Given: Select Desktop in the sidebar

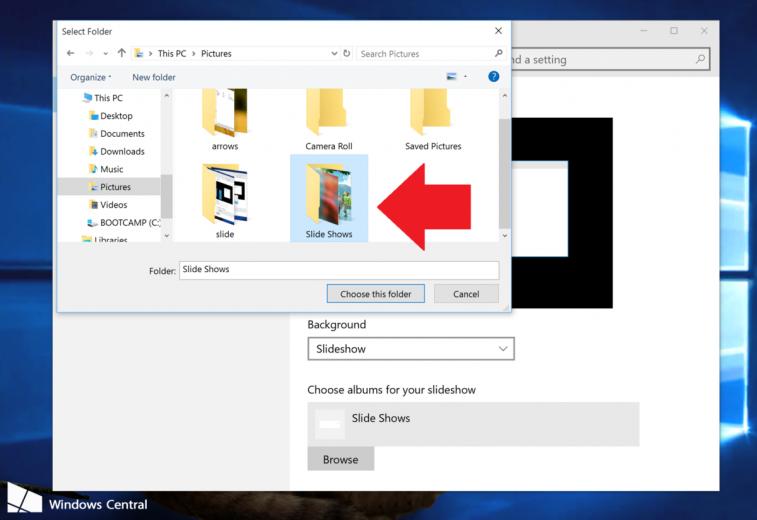Looking at the screenshot, I should [x=111, y=116].
